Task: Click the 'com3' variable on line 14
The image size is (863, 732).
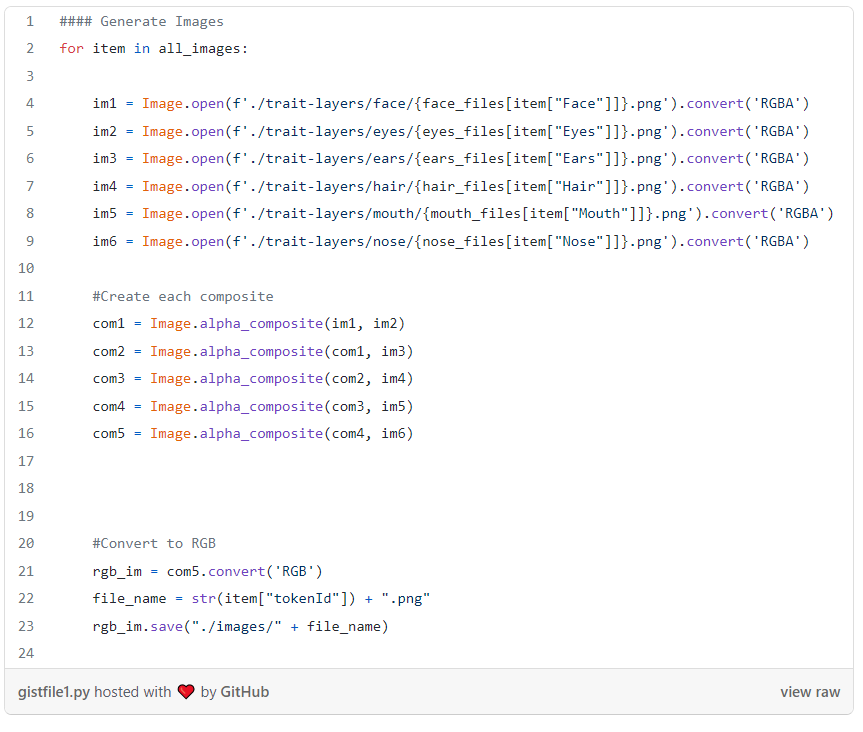Action: tap(109, 379)
